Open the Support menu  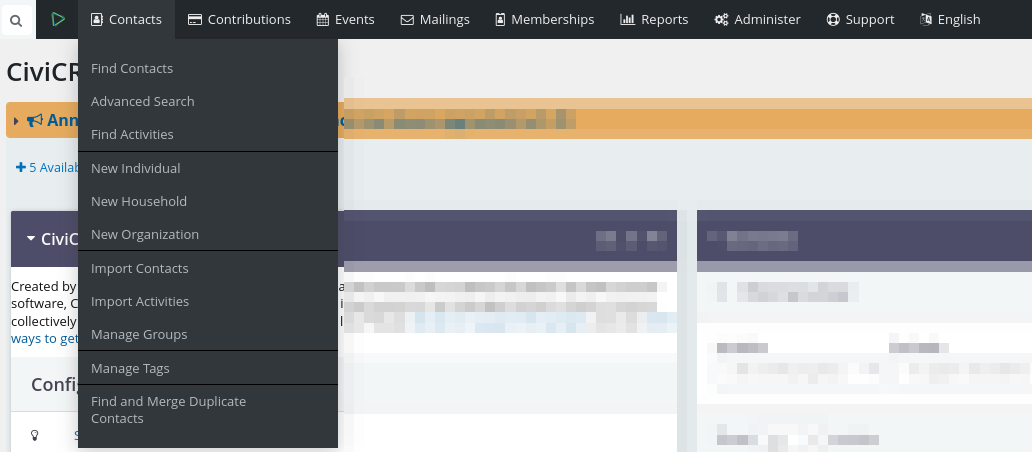[860, 19]
